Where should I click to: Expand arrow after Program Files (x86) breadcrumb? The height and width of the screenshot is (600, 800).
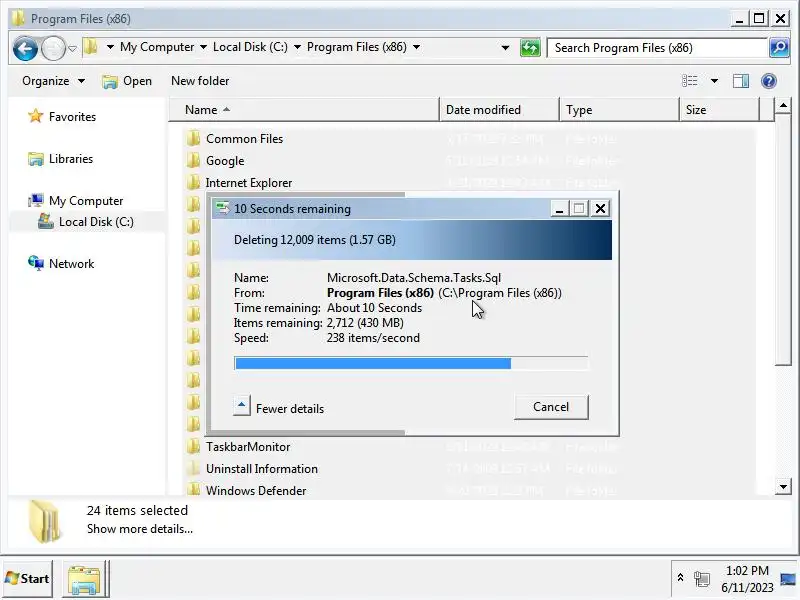(x=416, y=47)
